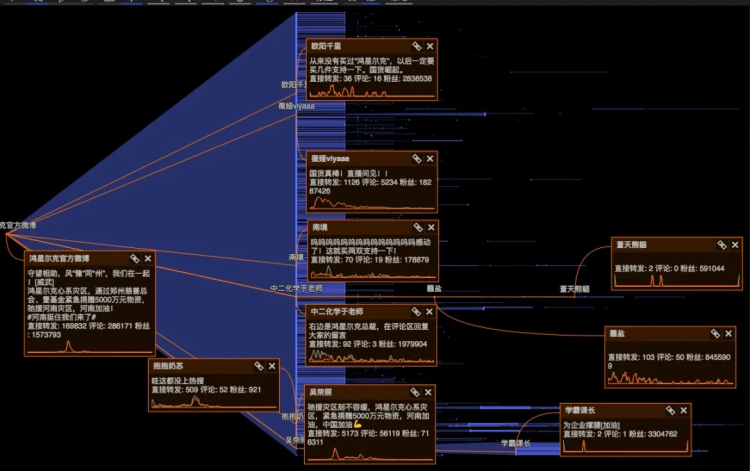Pin the 董天熊猫 info card
The height and width of the screenshot is (471, 750).
pyautogui.click(x=722, y=244)
